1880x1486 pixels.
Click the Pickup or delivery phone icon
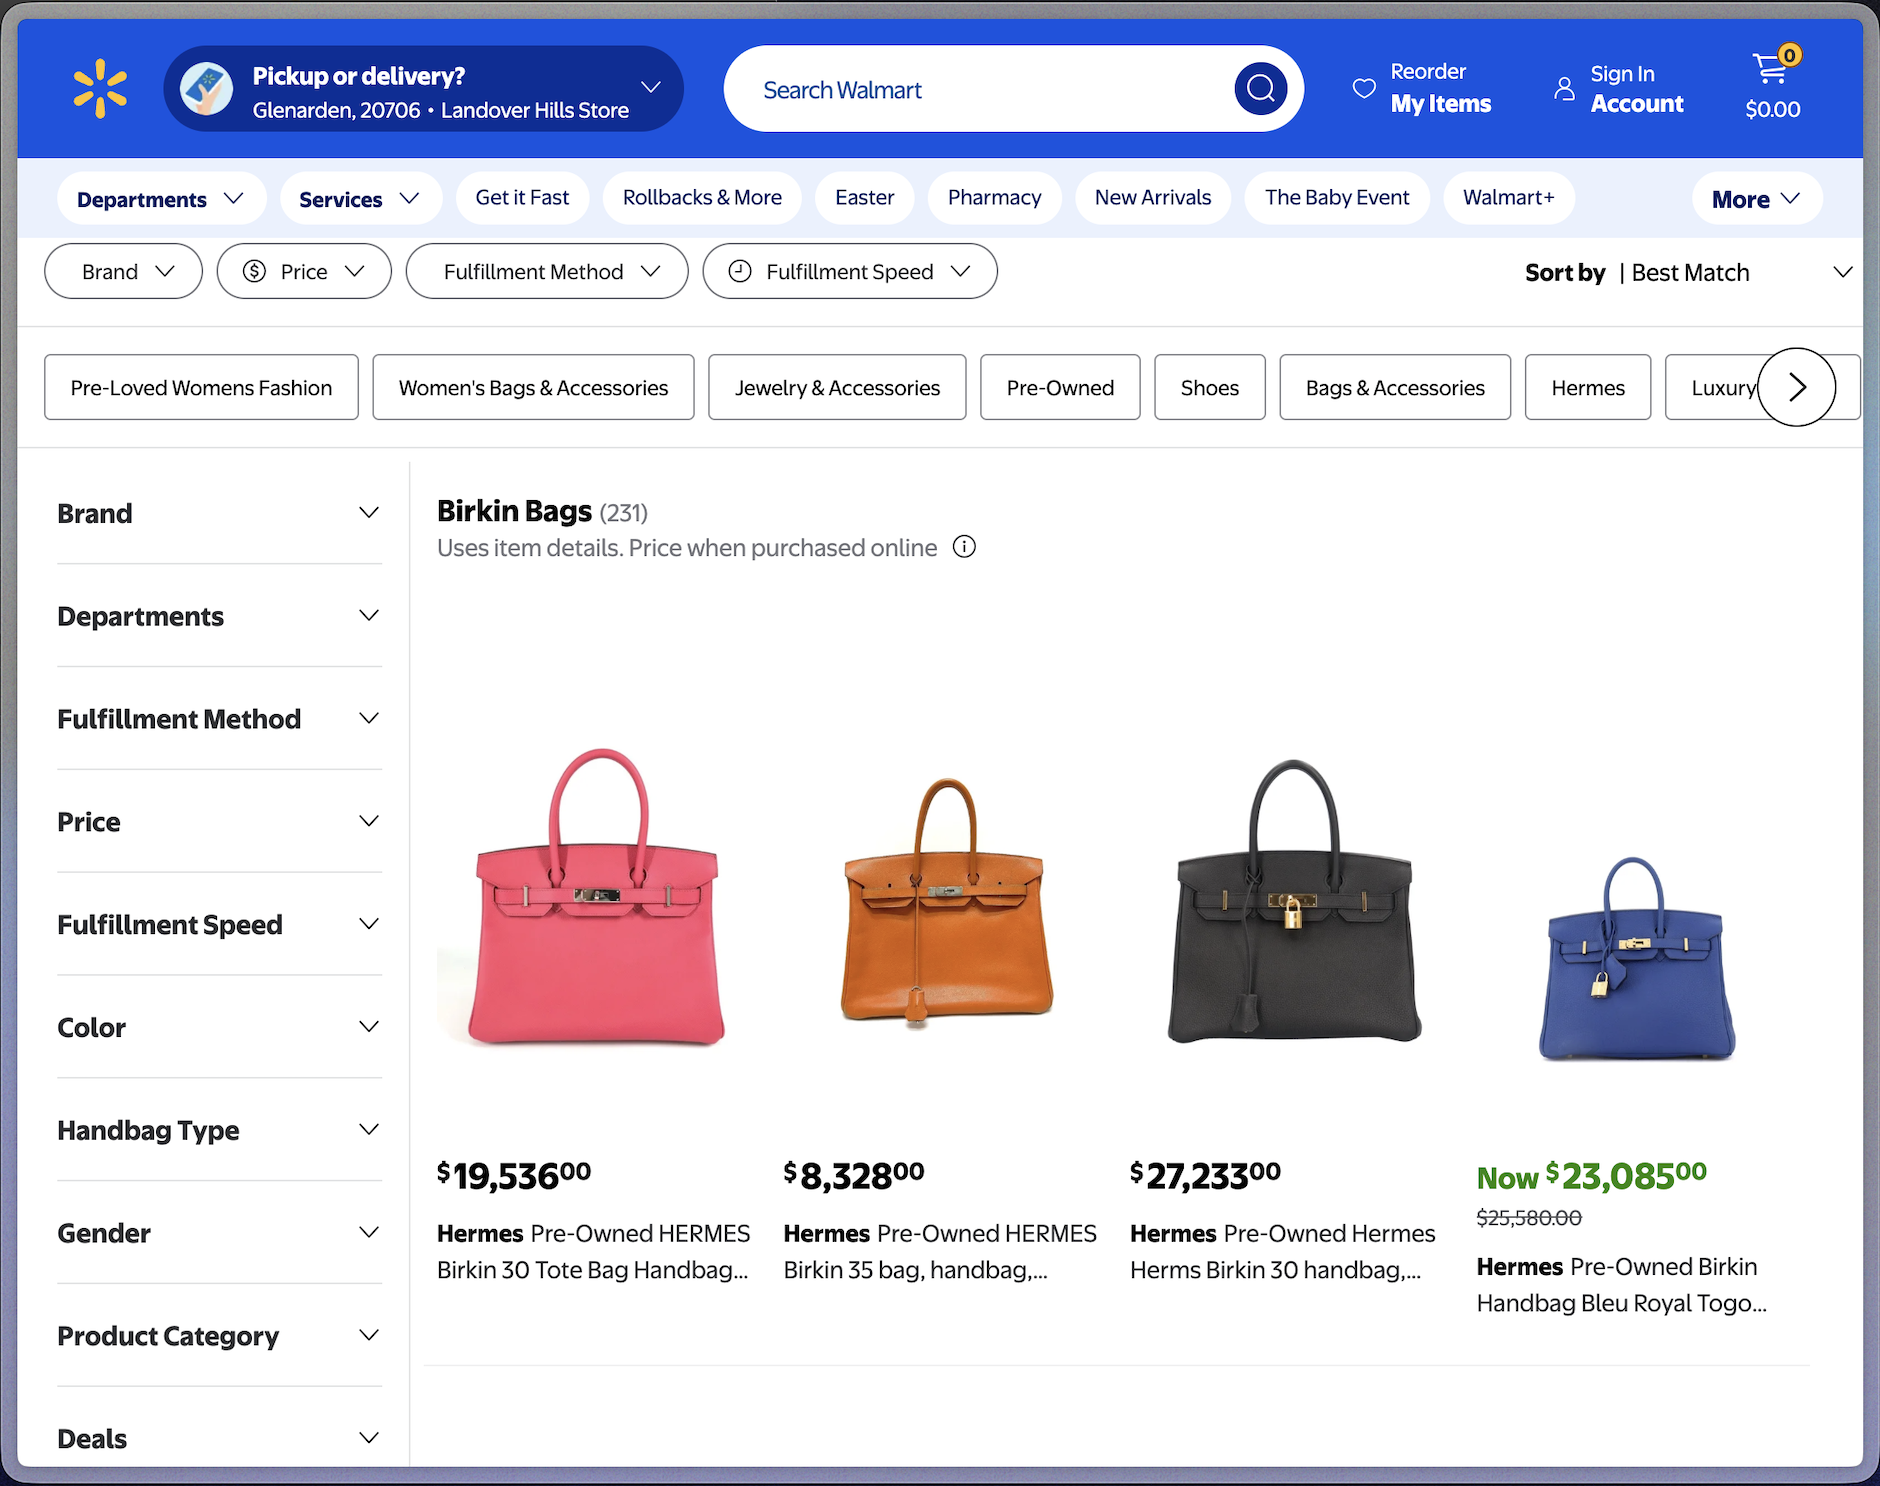click(x=207, y=89)
